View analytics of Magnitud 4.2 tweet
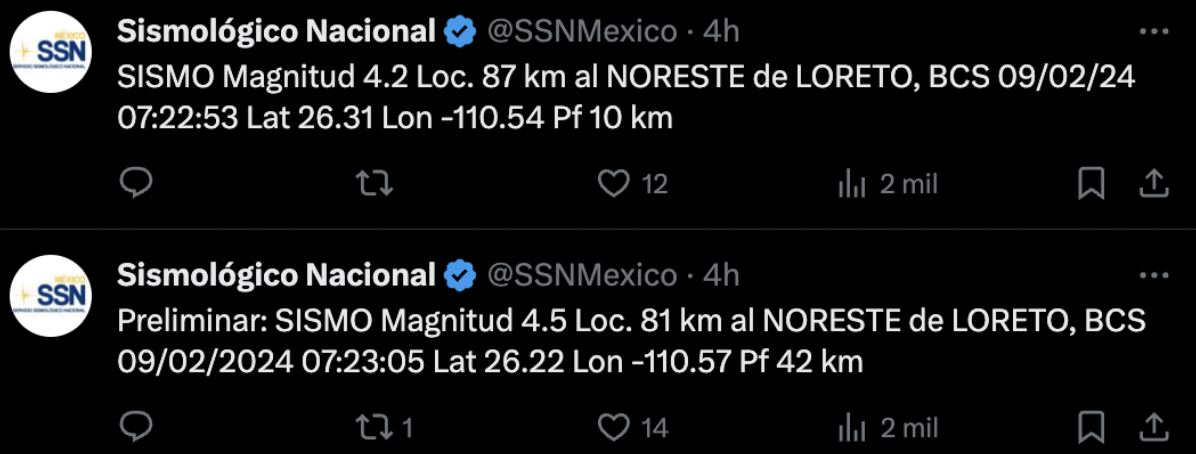The height and width of the screenshot is (454, 1196). coord(851,183)
